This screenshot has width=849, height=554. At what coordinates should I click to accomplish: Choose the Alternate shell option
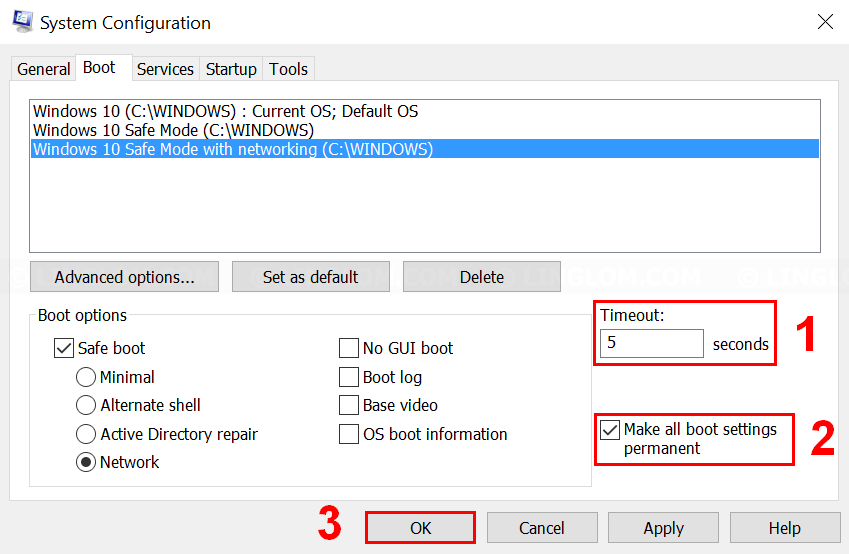pos(86,405)
